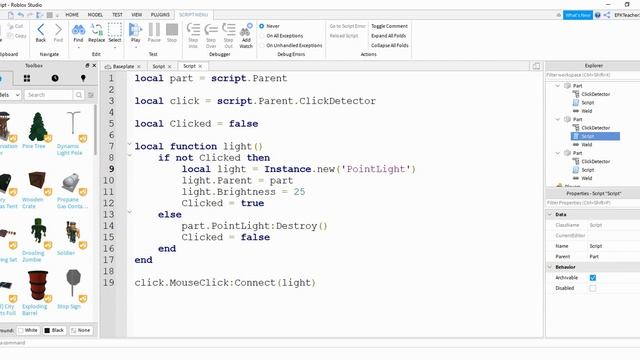Click the toolbox search magnifier icon
Image resolution: width=640 pixels, height=360 pixels.
click(78, 95)
